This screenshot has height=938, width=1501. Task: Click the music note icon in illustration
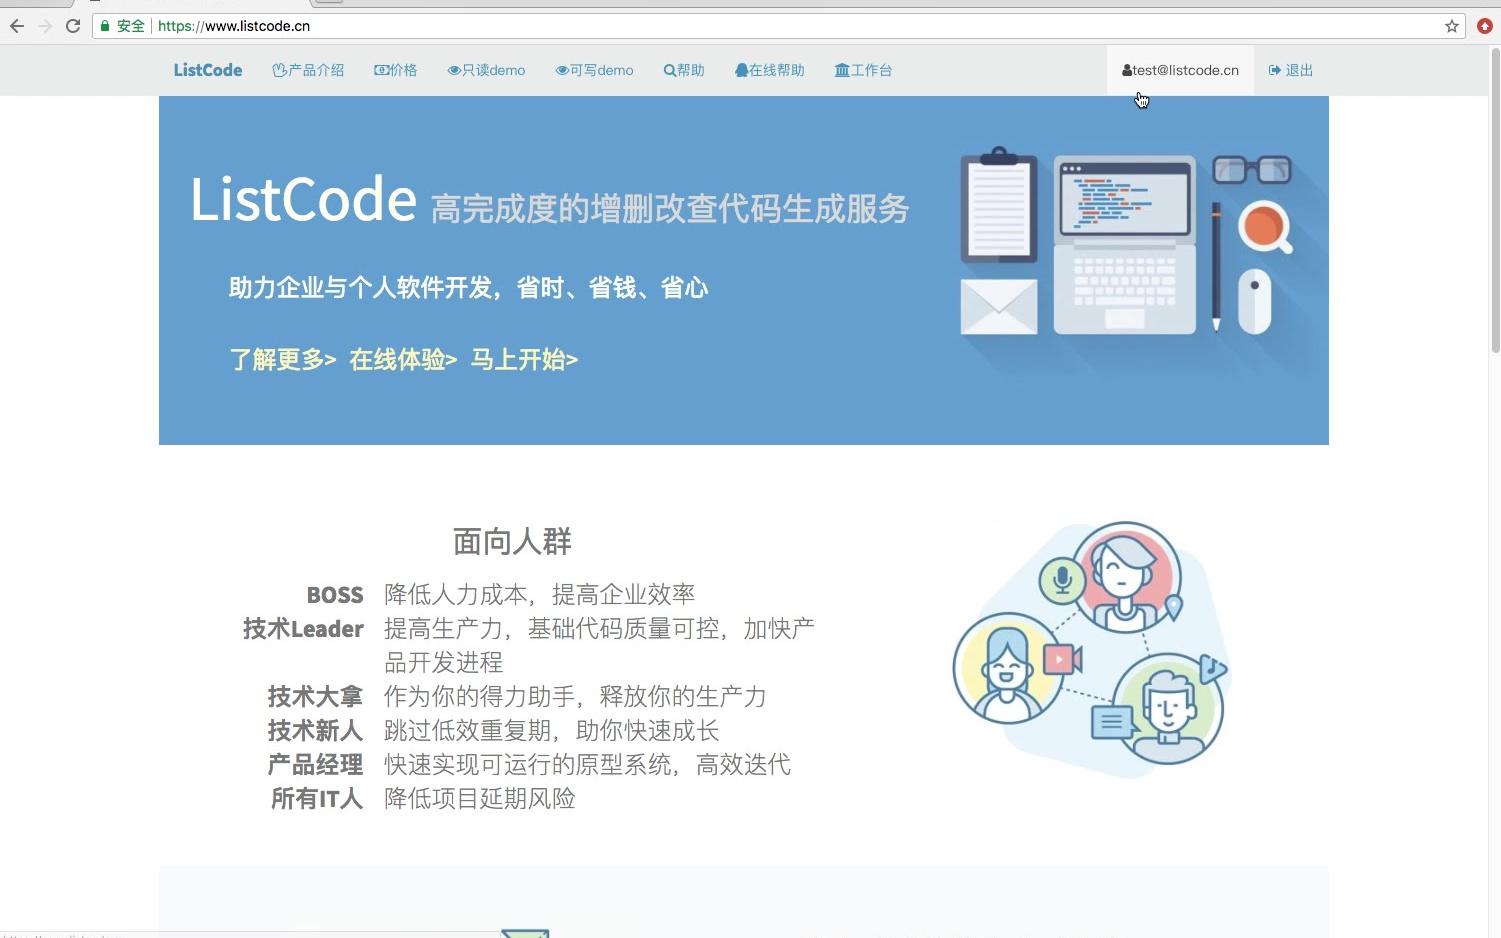[x=1212, y=669]
